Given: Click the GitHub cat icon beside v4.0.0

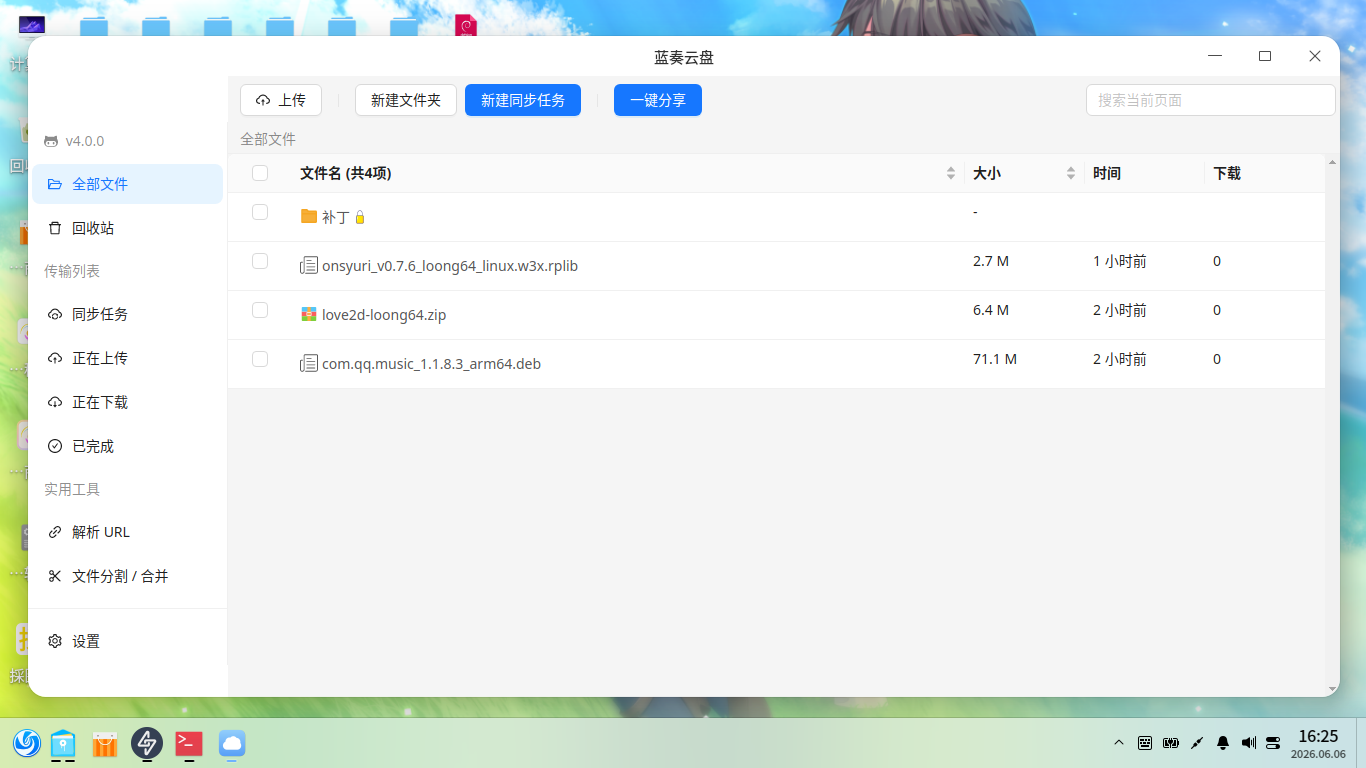Looking at the screenshot, I should [x=51, y=141].
